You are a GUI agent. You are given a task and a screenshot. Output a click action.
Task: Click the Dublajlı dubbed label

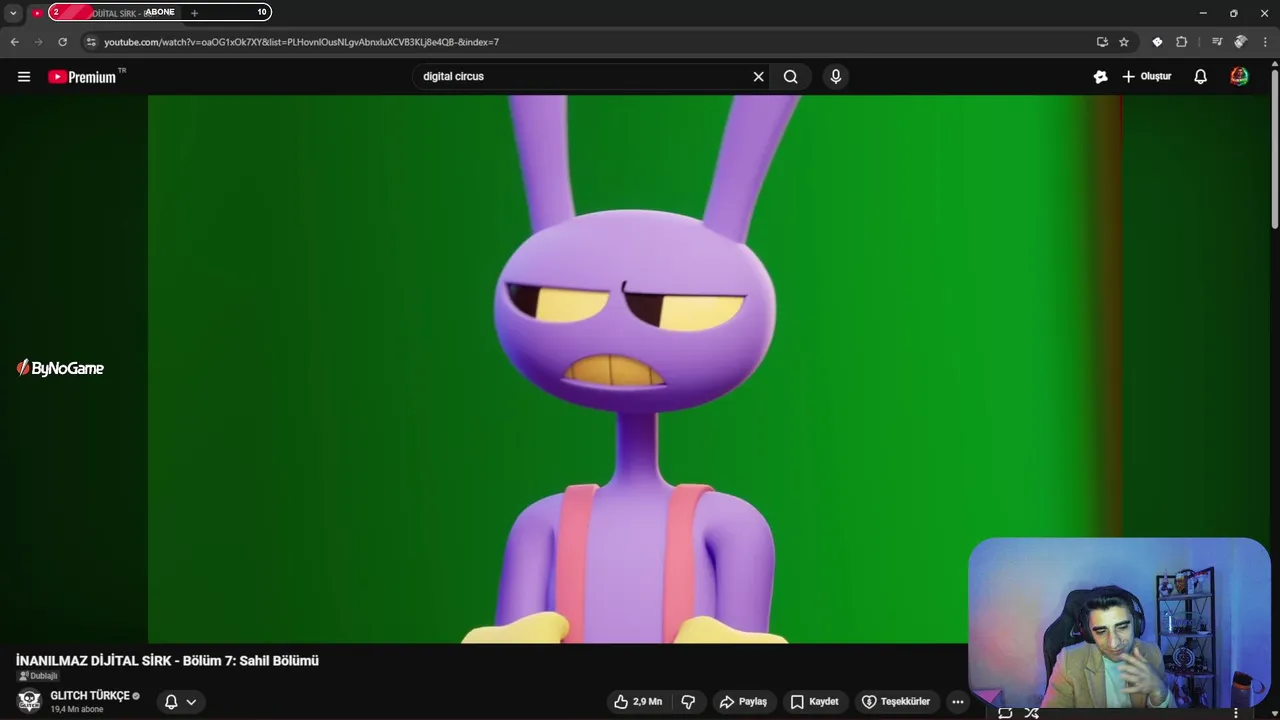pos(38,676)
